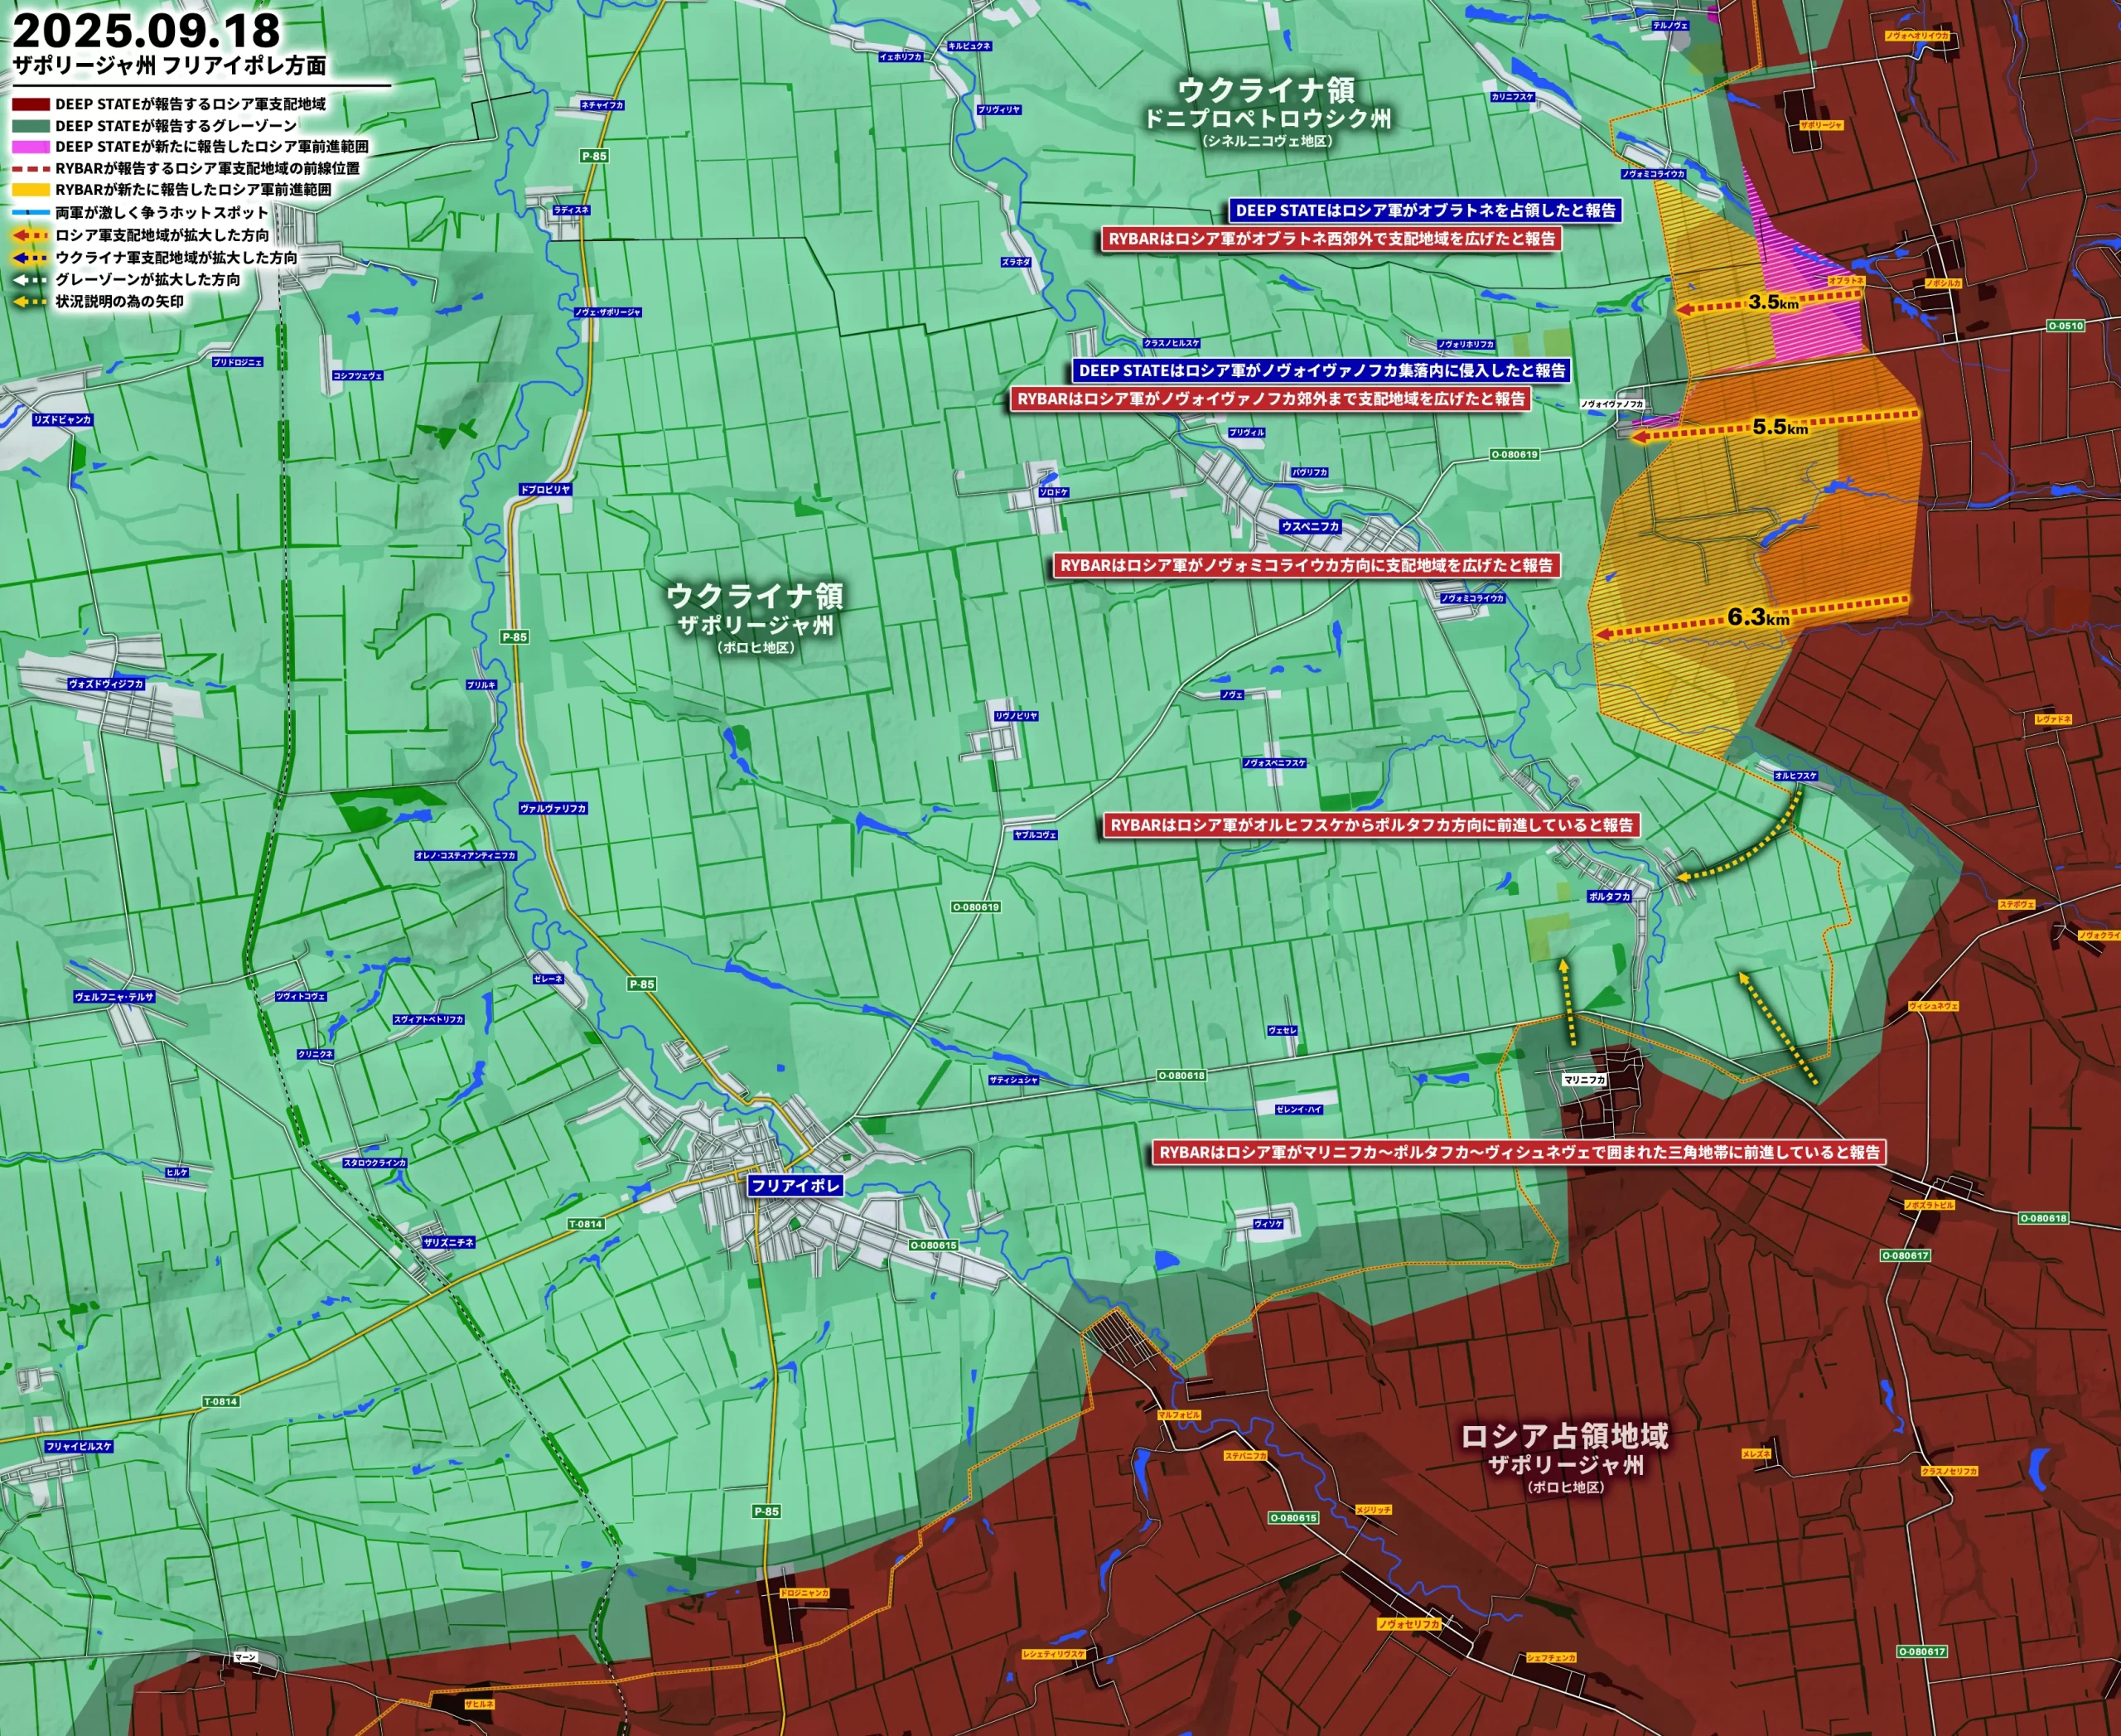Click the 2025.09.18 date heading

146,30
